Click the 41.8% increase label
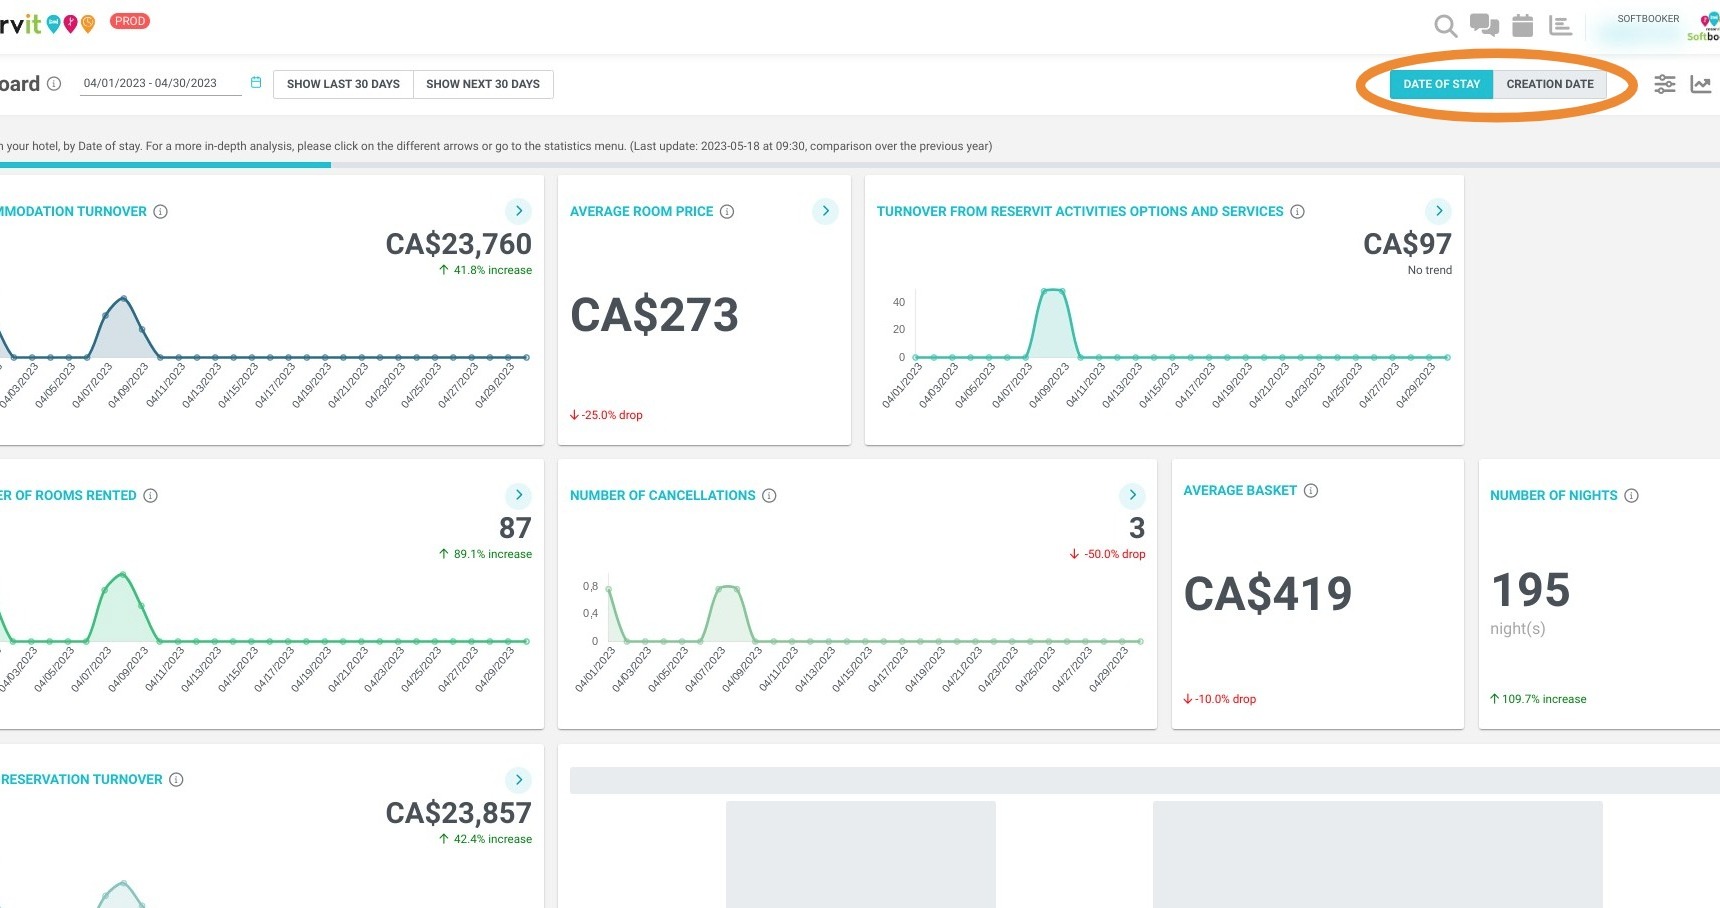 pyautogui.click(x=485, y=270)
